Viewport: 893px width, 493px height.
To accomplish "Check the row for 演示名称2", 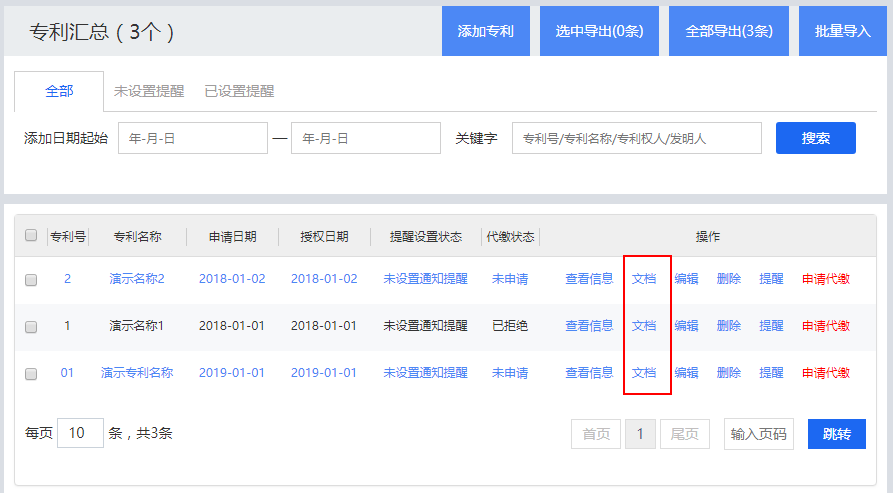I will 31,280.
